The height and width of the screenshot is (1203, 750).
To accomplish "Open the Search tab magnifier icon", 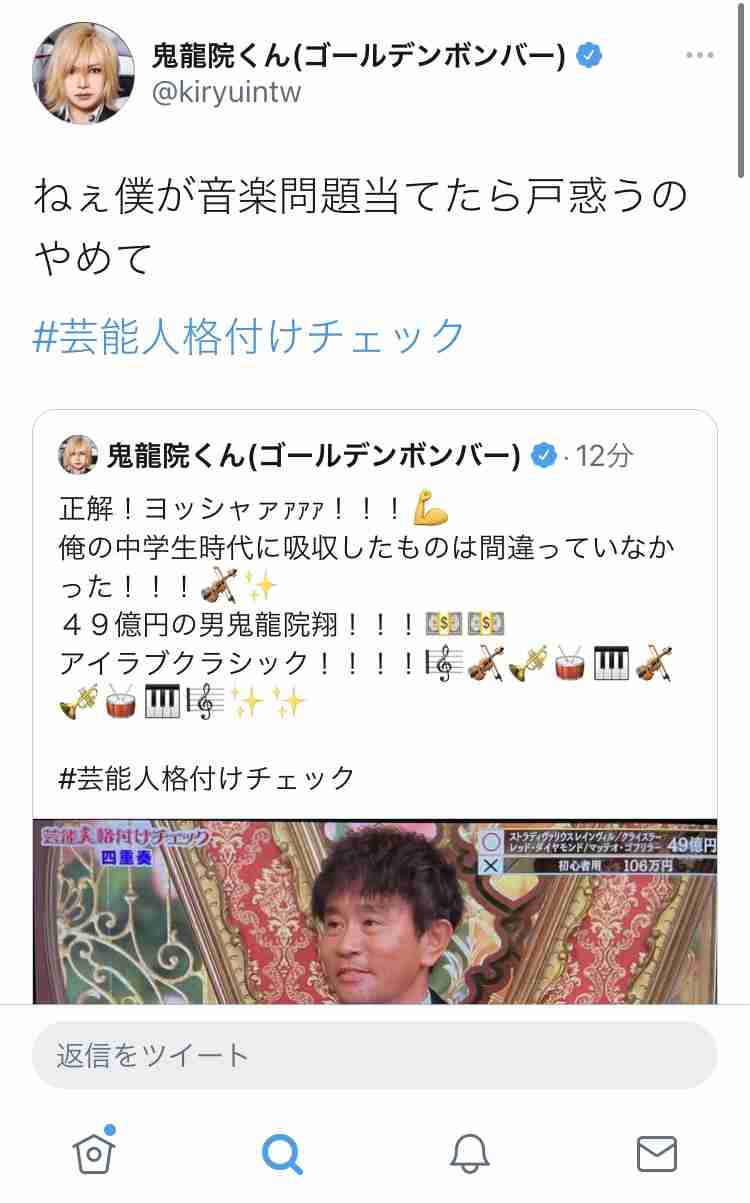I will (x=282, y=1154).
